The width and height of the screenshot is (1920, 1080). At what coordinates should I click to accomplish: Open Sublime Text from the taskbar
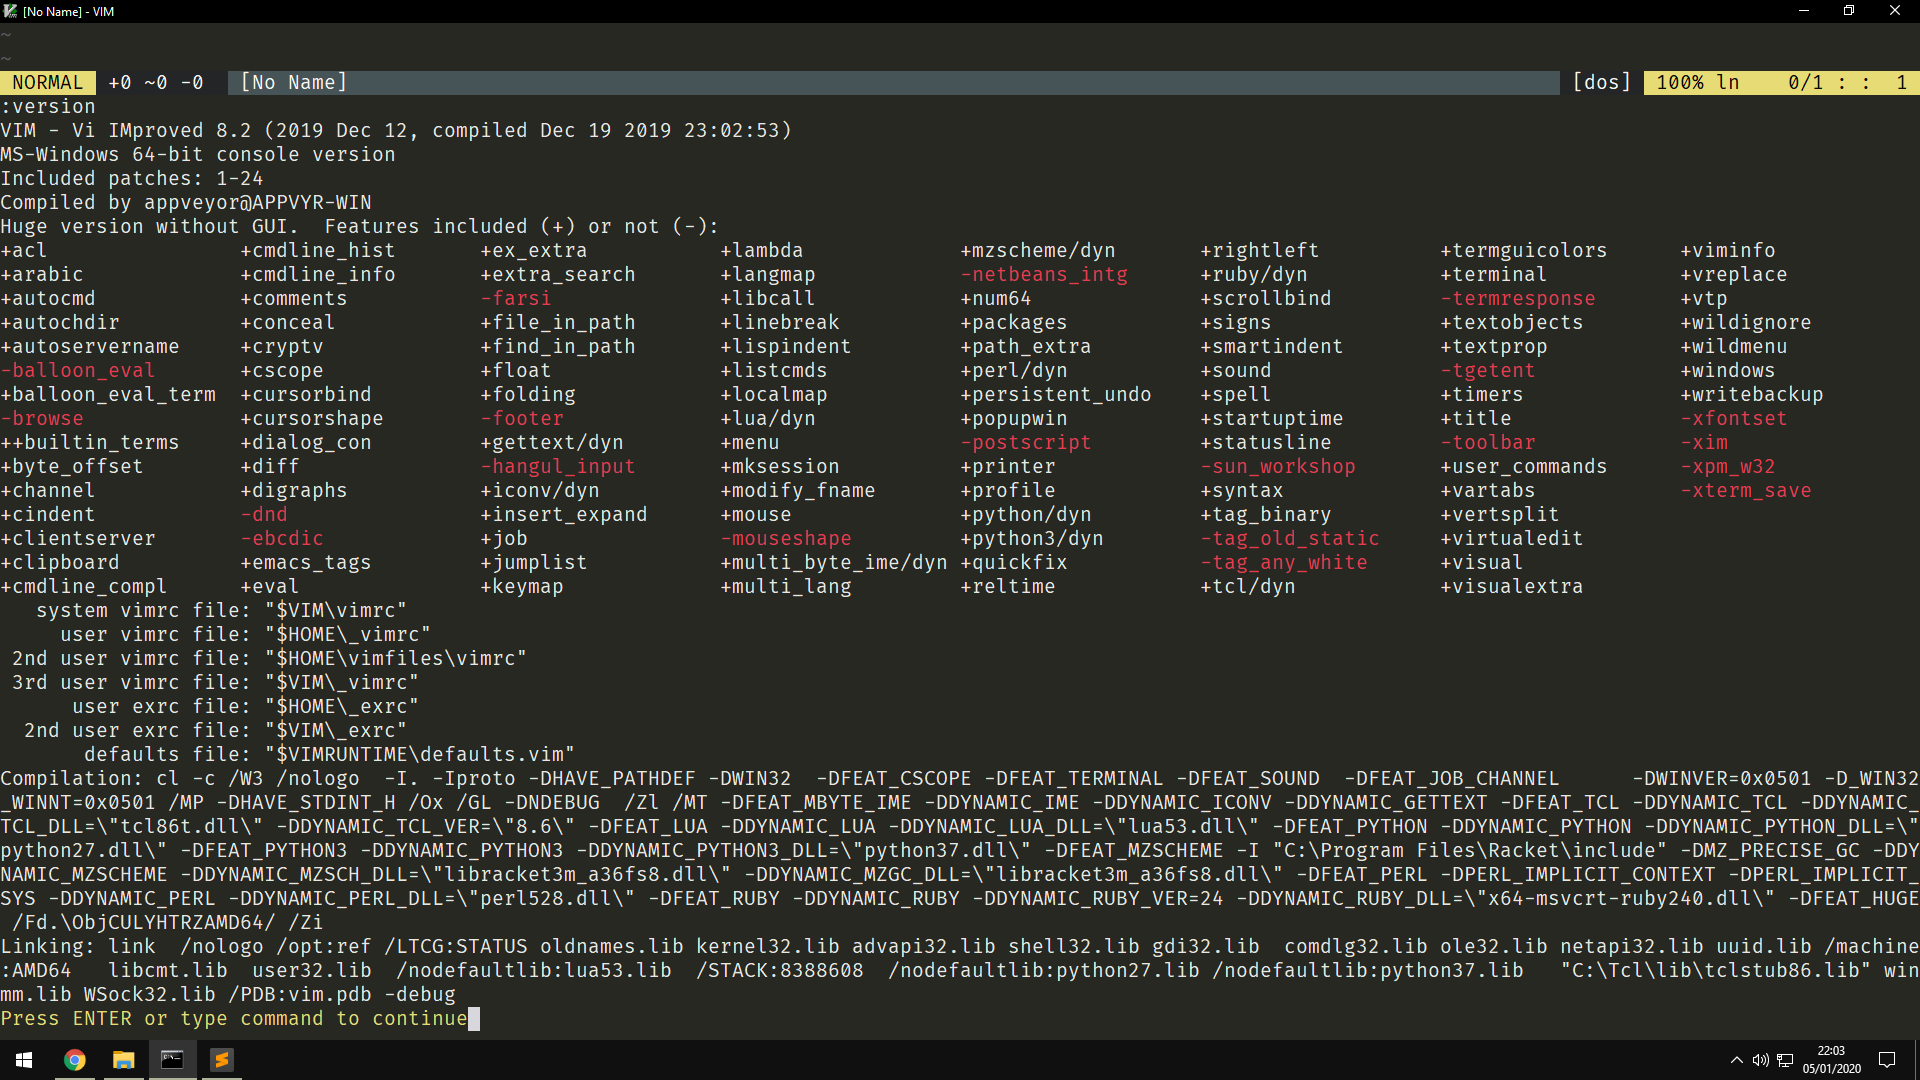(x=221, y=1060)
